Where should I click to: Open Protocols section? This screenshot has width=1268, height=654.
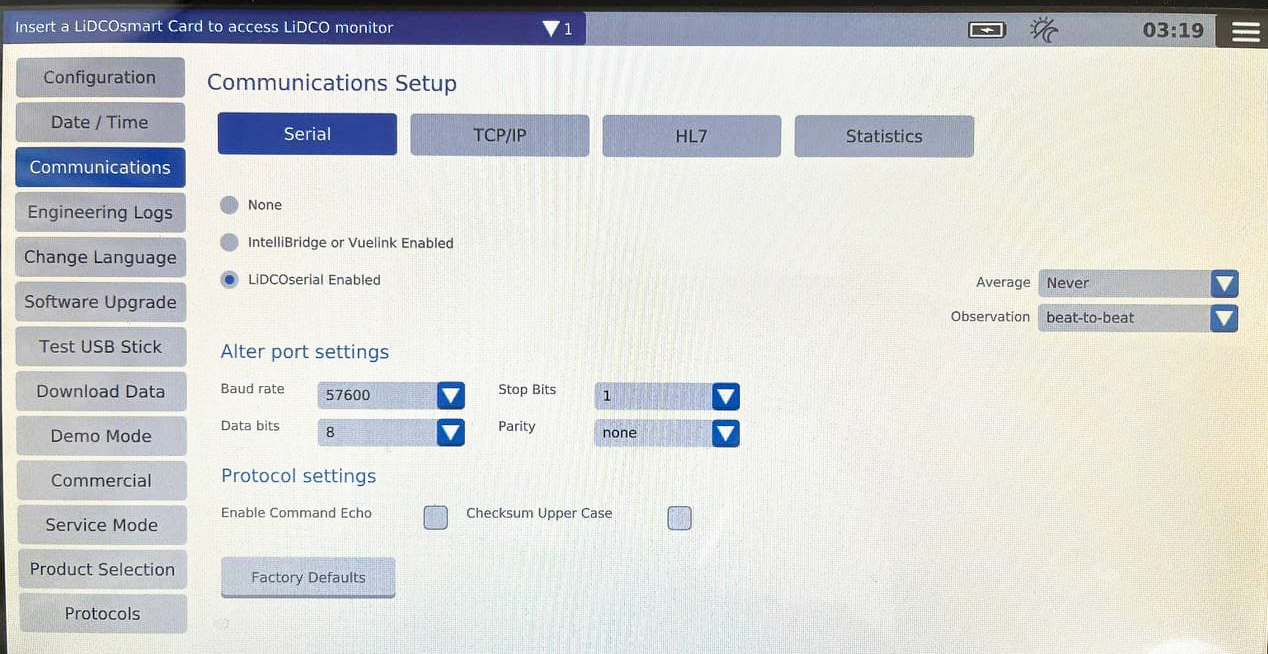(x=102, y=614)
